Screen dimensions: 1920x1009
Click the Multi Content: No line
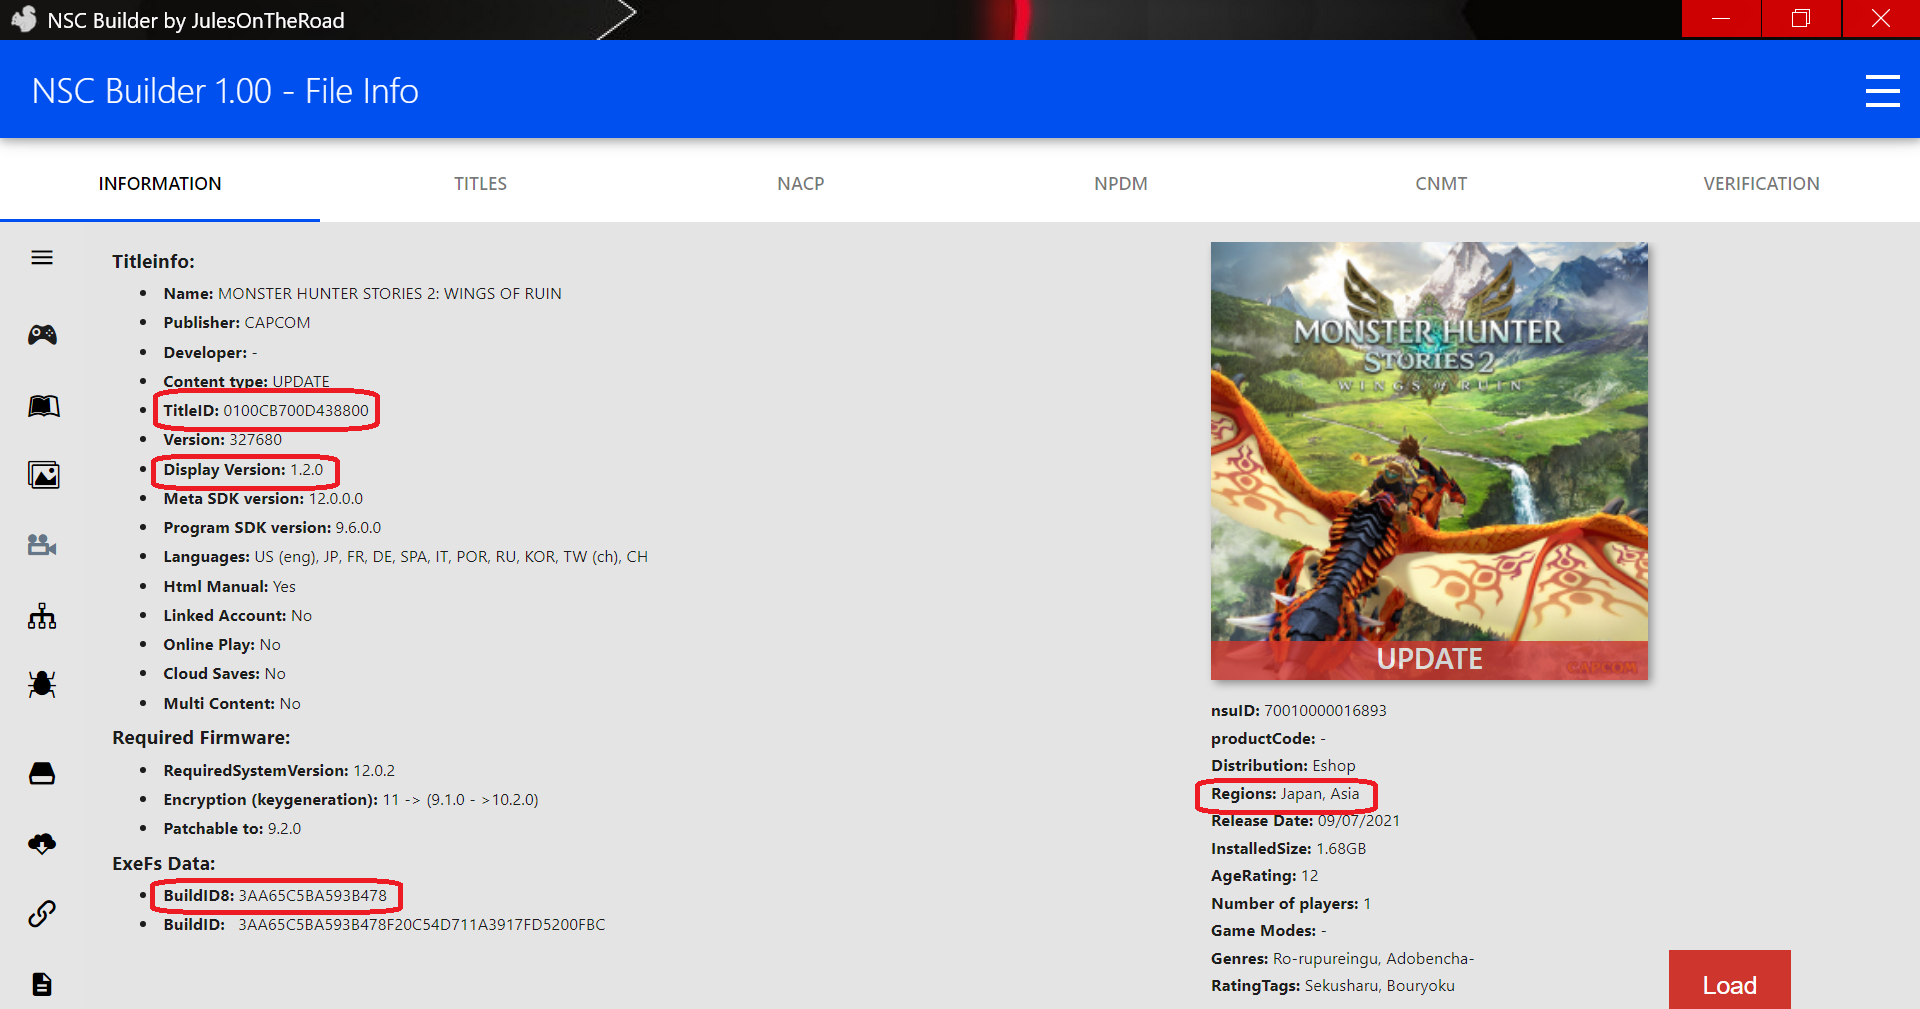tap(232, 703)
